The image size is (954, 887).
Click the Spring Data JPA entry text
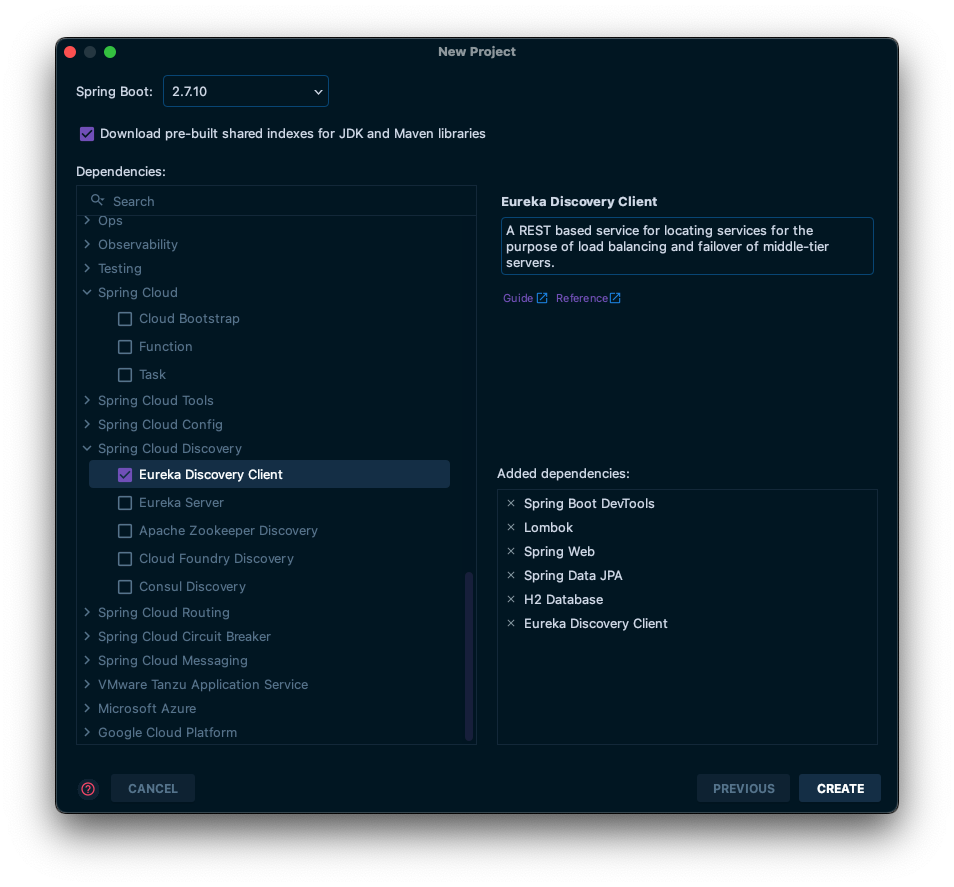[573, 576]
